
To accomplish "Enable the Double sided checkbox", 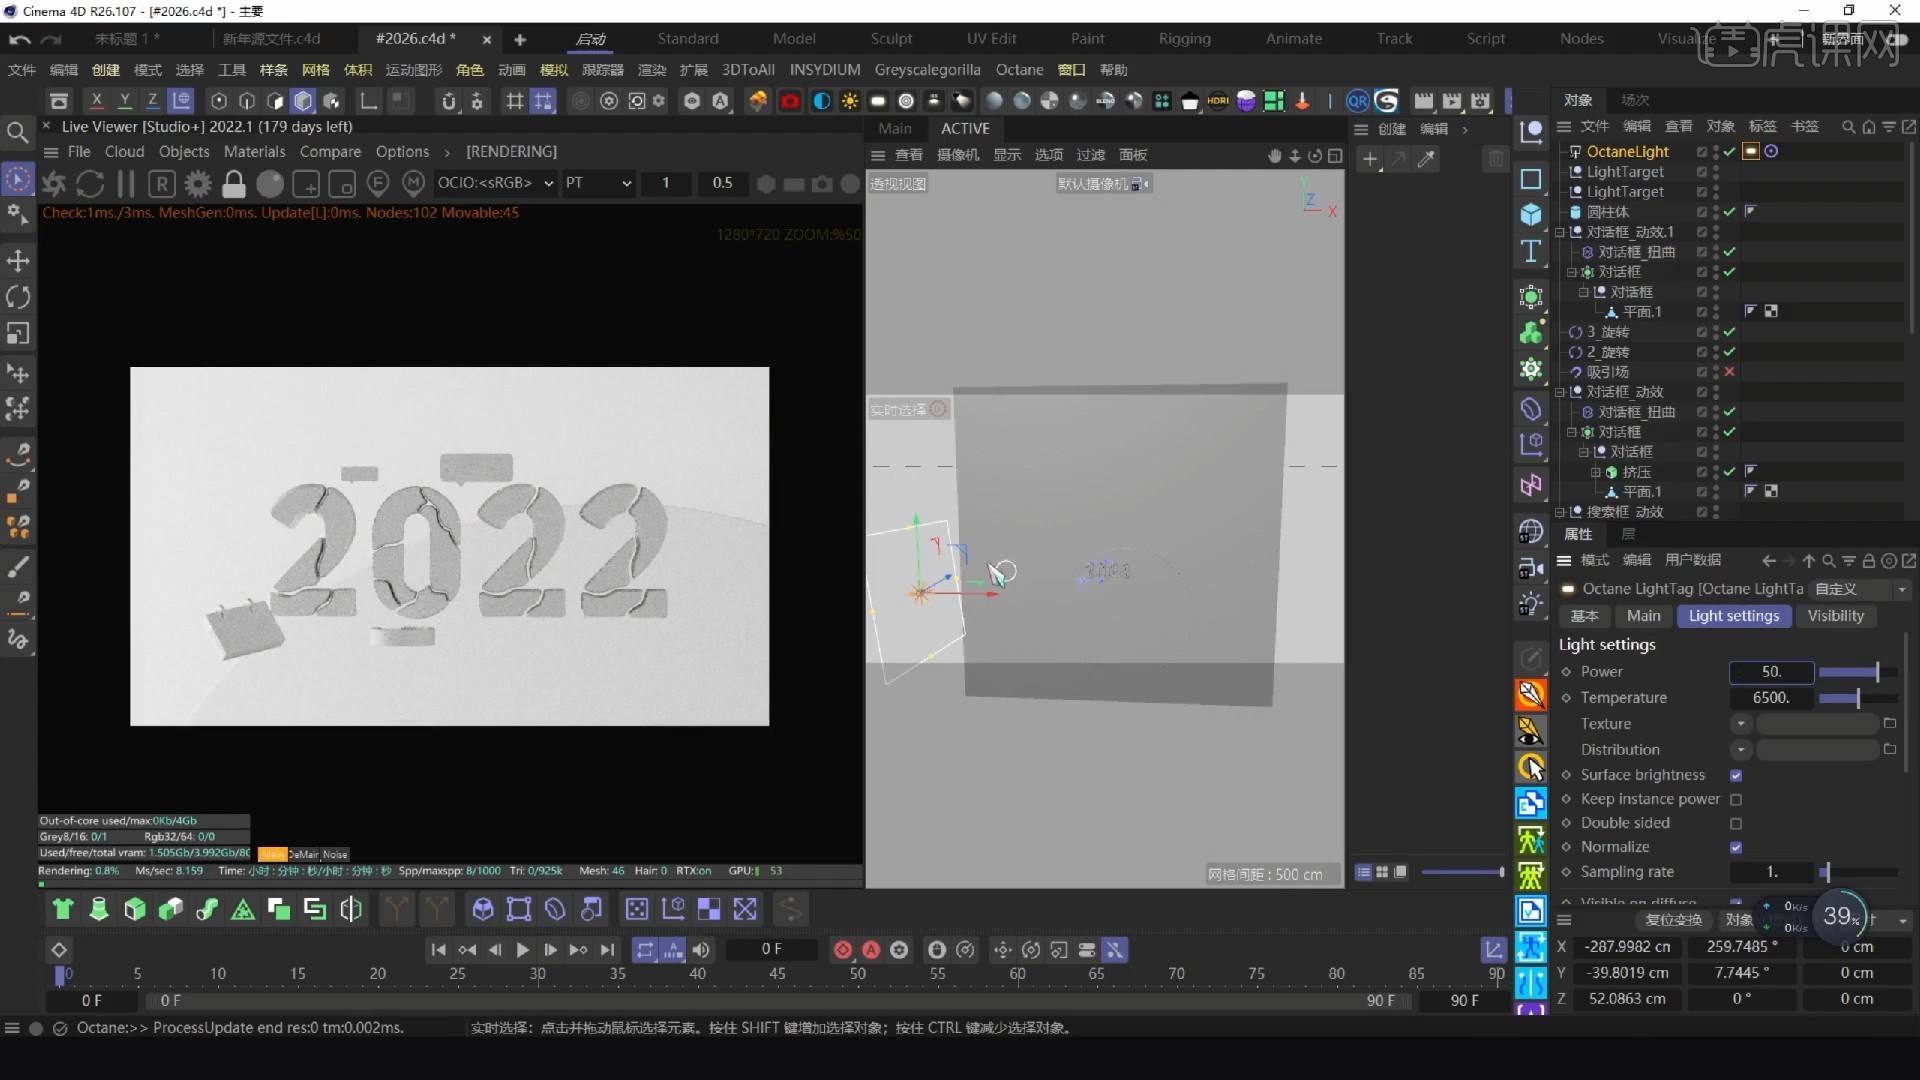I will tap(1736, 823).
